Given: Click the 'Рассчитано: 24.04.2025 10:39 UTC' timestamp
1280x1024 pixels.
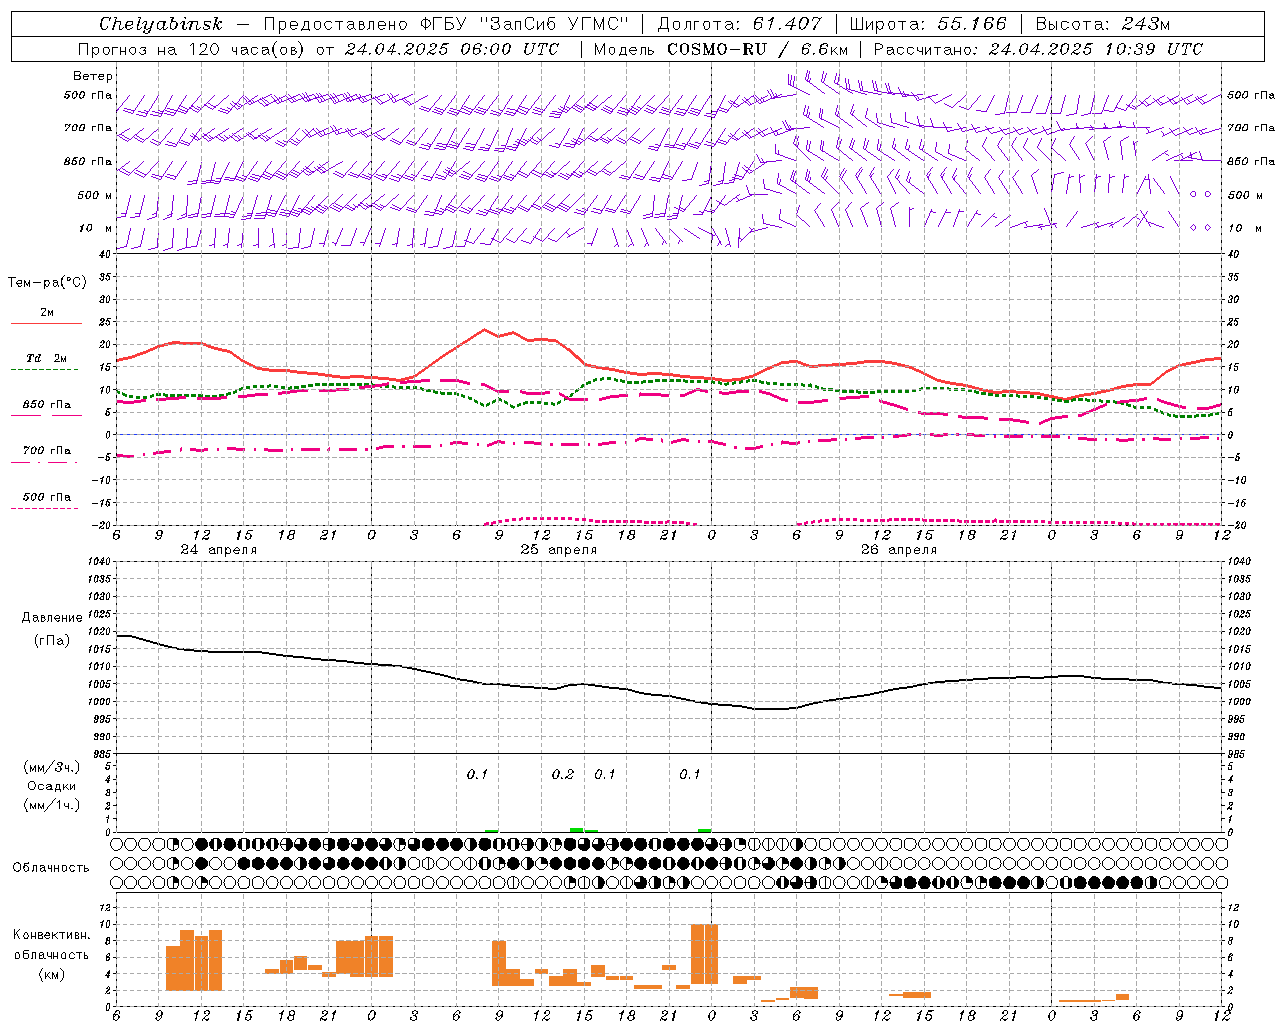Looking at the screenshot, I should 1038,49.
